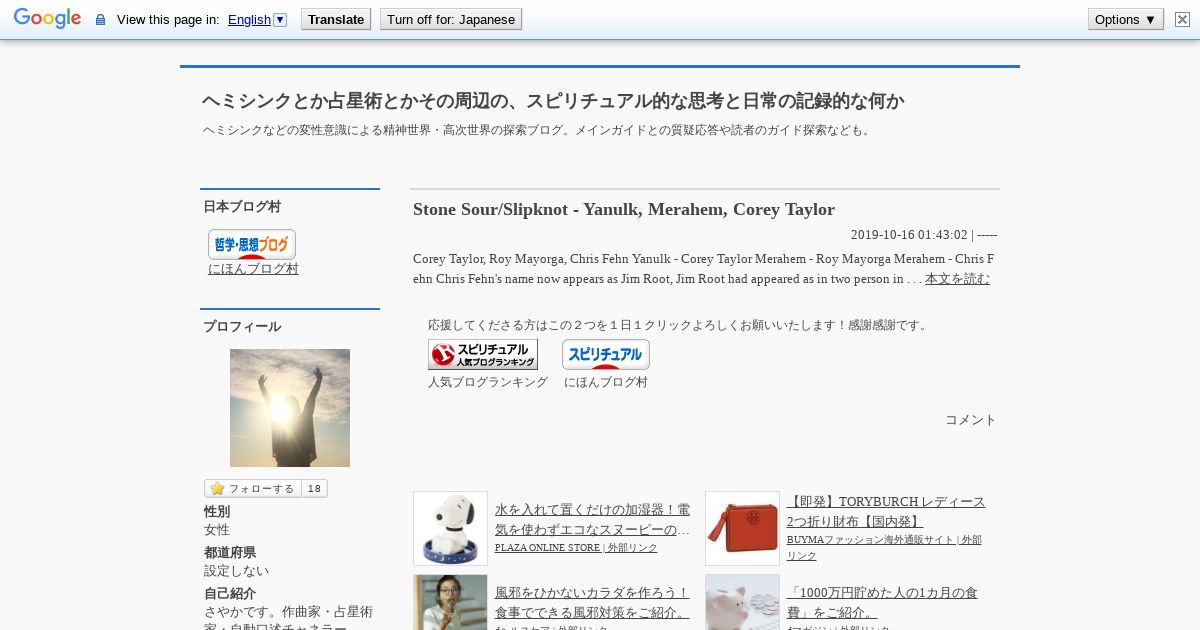Click the post date 2019-10-16 text
The height and width of the screenshot is (630, 1200).
point(909,235)
